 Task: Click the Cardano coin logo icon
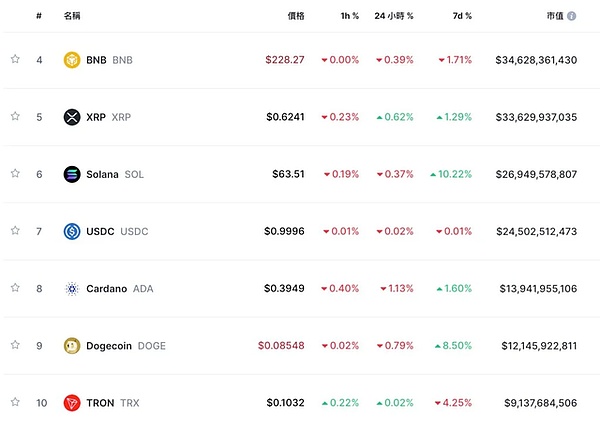tap(71, 289)
